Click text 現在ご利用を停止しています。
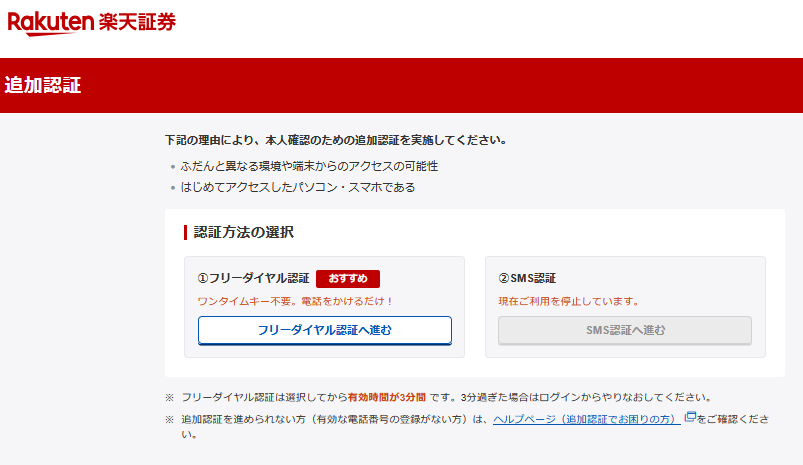This screenshot has height=465, width=803. point(569,301)
